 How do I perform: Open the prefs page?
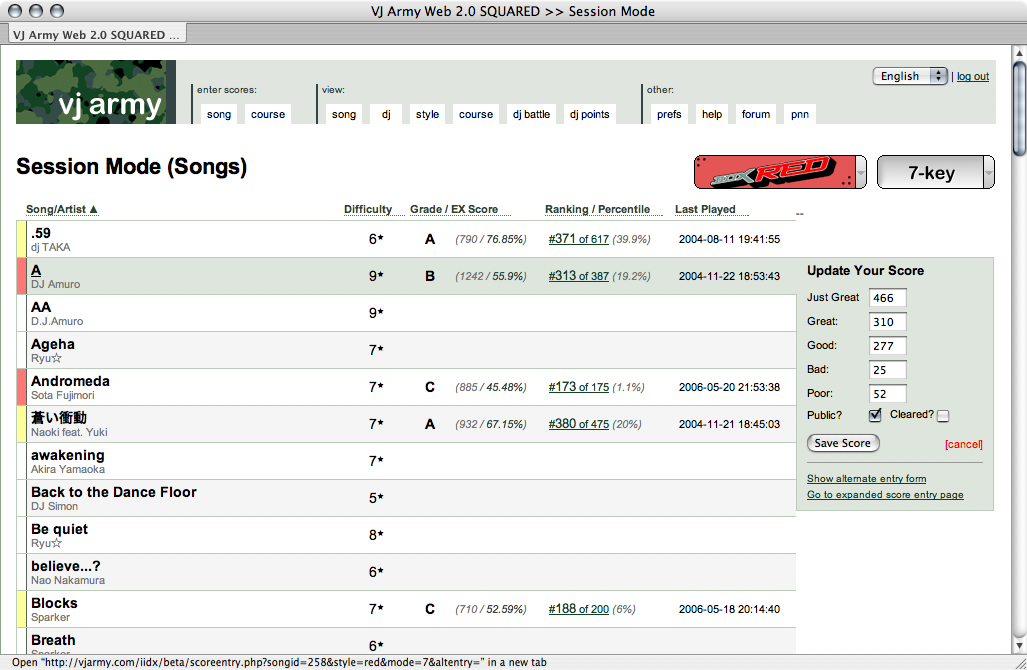pyautogui.click(x=669, y=114)
